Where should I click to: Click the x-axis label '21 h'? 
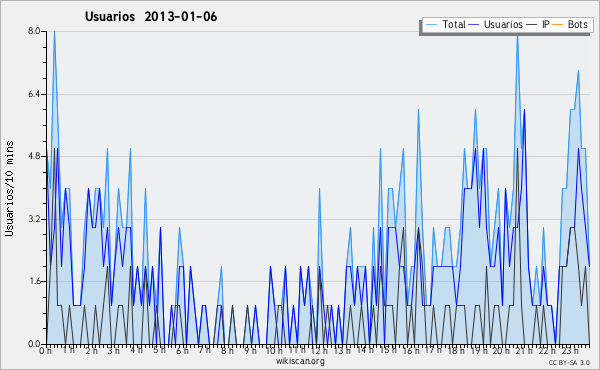pos(523,350)
